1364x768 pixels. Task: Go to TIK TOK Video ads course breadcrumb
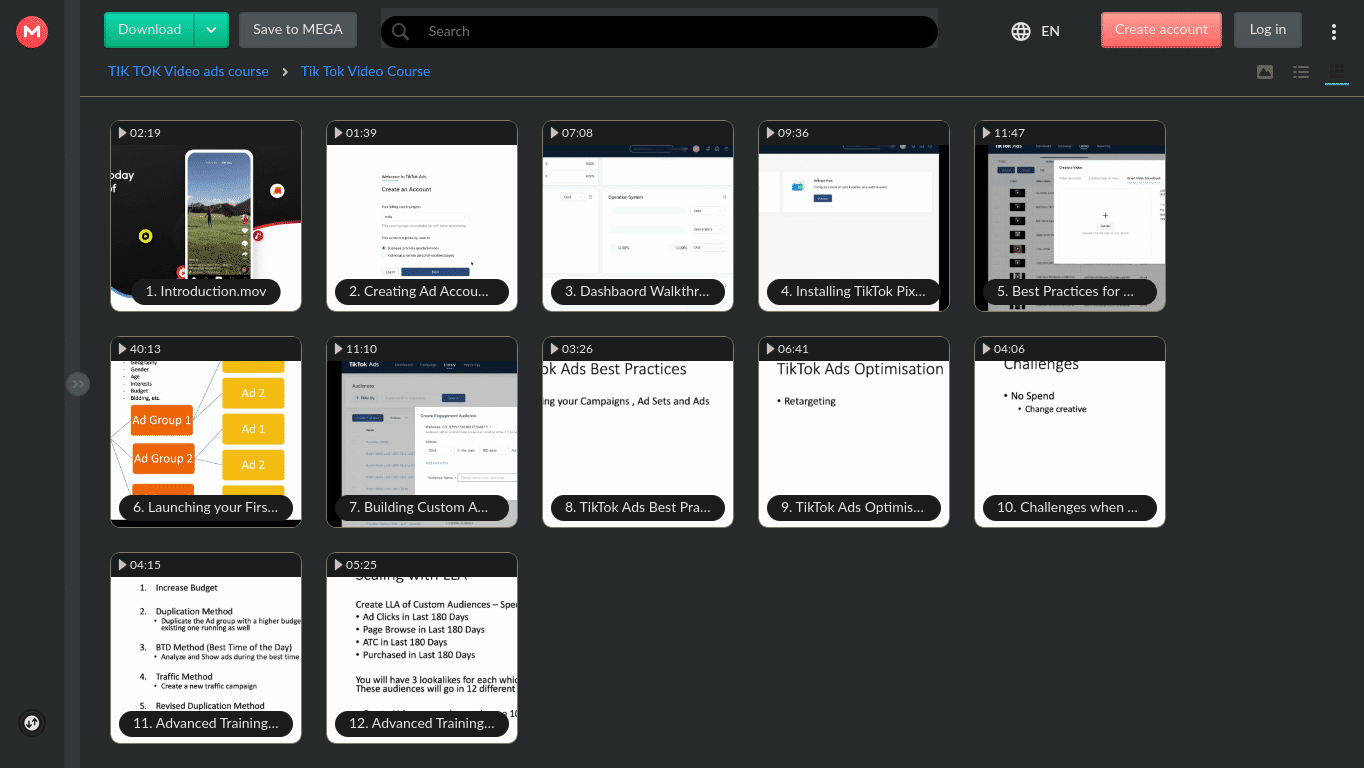point(188,71)
